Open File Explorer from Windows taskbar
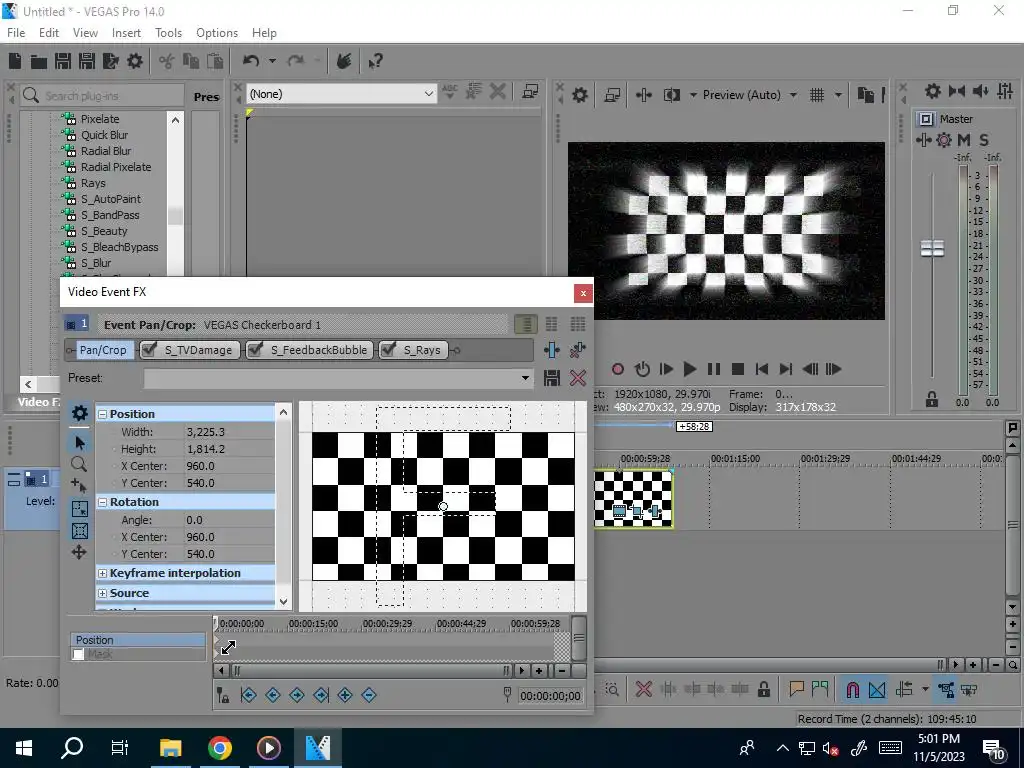1024x768 pixels. point(170,748)
